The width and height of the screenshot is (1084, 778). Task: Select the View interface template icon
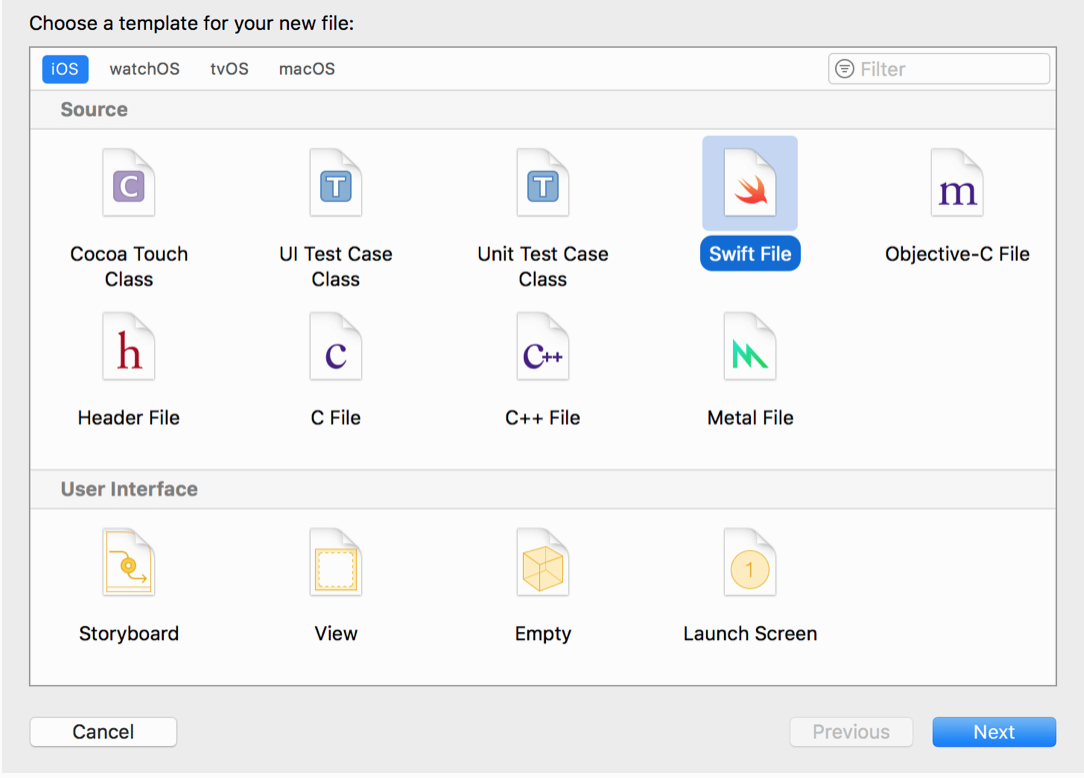tap(336, 565)
